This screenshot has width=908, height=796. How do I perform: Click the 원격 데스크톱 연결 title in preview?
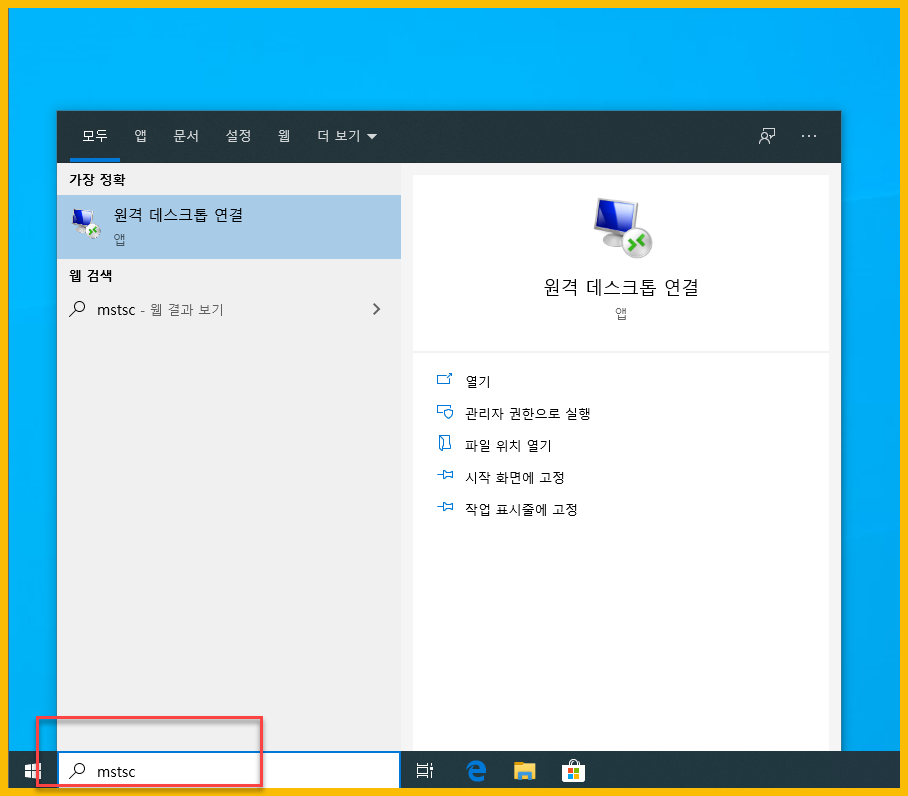pos(621,287)
